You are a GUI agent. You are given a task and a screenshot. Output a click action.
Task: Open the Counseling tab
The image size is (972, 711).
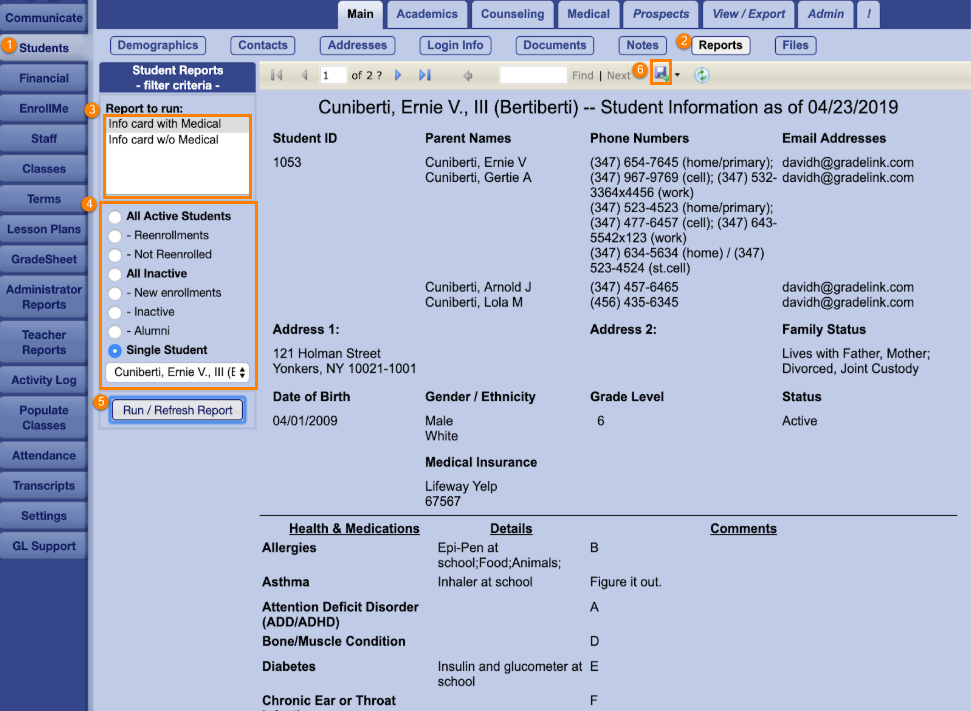click(x=513, y=14)
